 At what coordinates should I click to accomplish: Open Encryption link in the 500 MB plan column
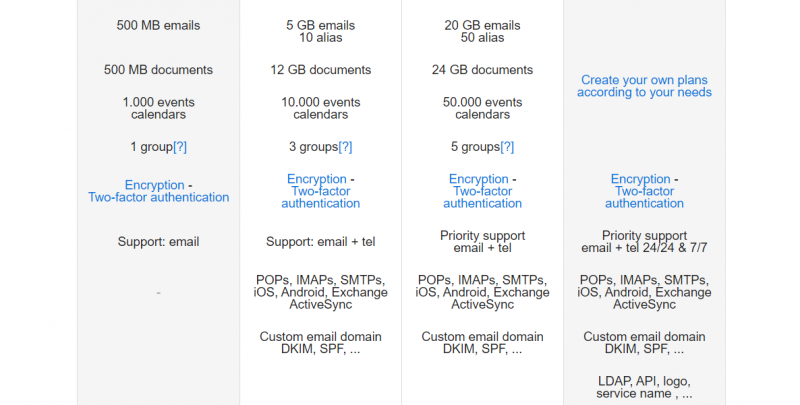coord(155,185)
